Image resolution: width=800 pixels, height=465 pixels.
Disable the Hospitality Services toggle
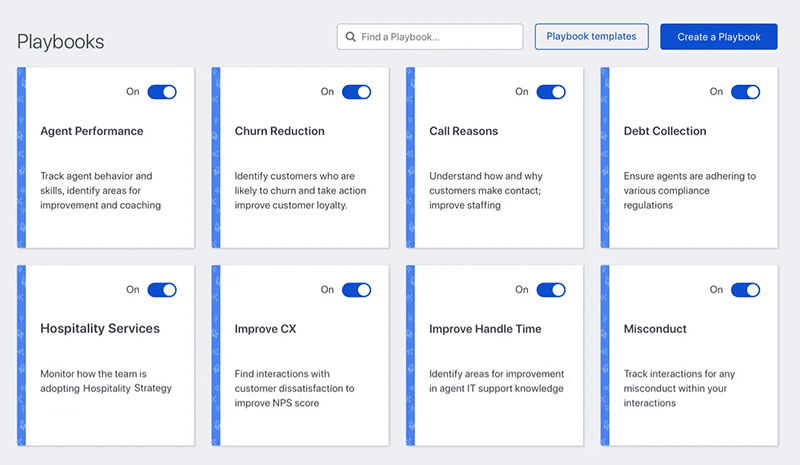point(162,290)
